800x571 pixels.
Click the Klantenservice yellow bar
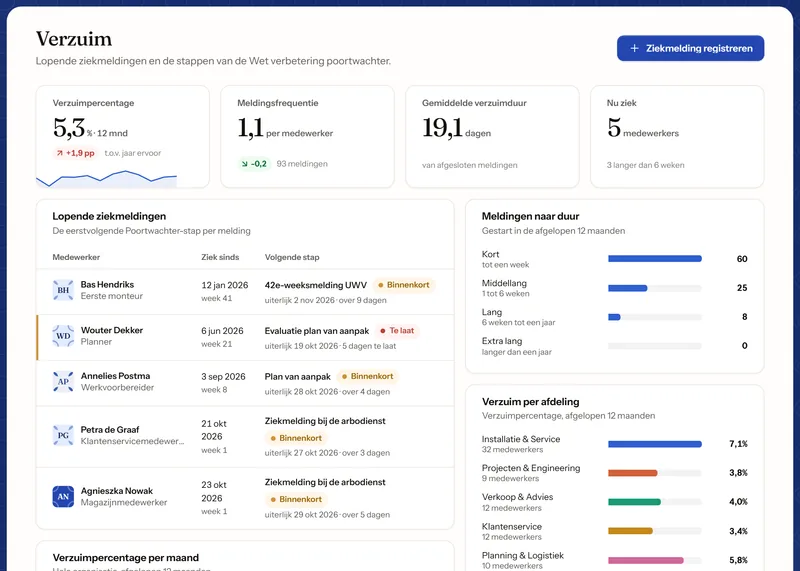pyautogui.click(x=630, y=531)
